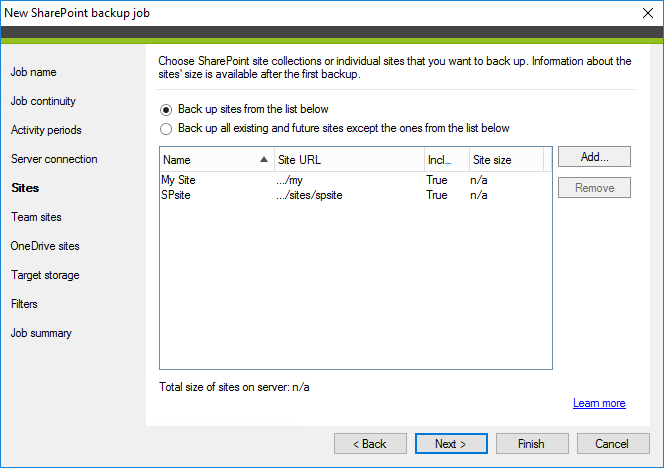Open the OneDrive sites step
Viewport: 664px width, 468px height.
[45, 246]
